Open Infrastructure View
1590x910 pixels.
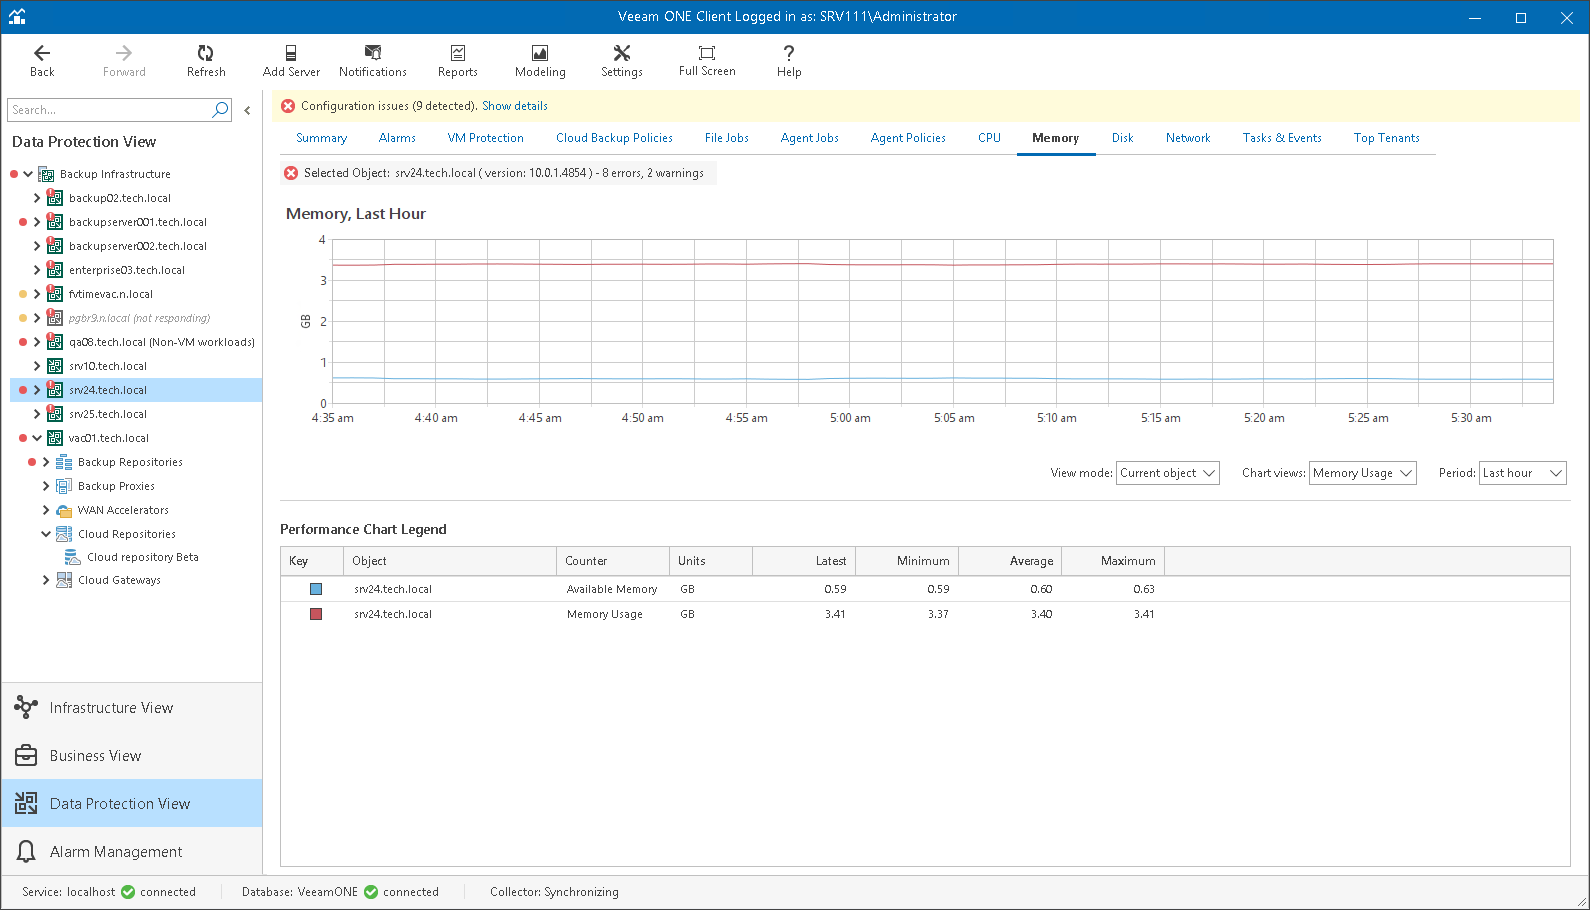[x=132, y=708]
